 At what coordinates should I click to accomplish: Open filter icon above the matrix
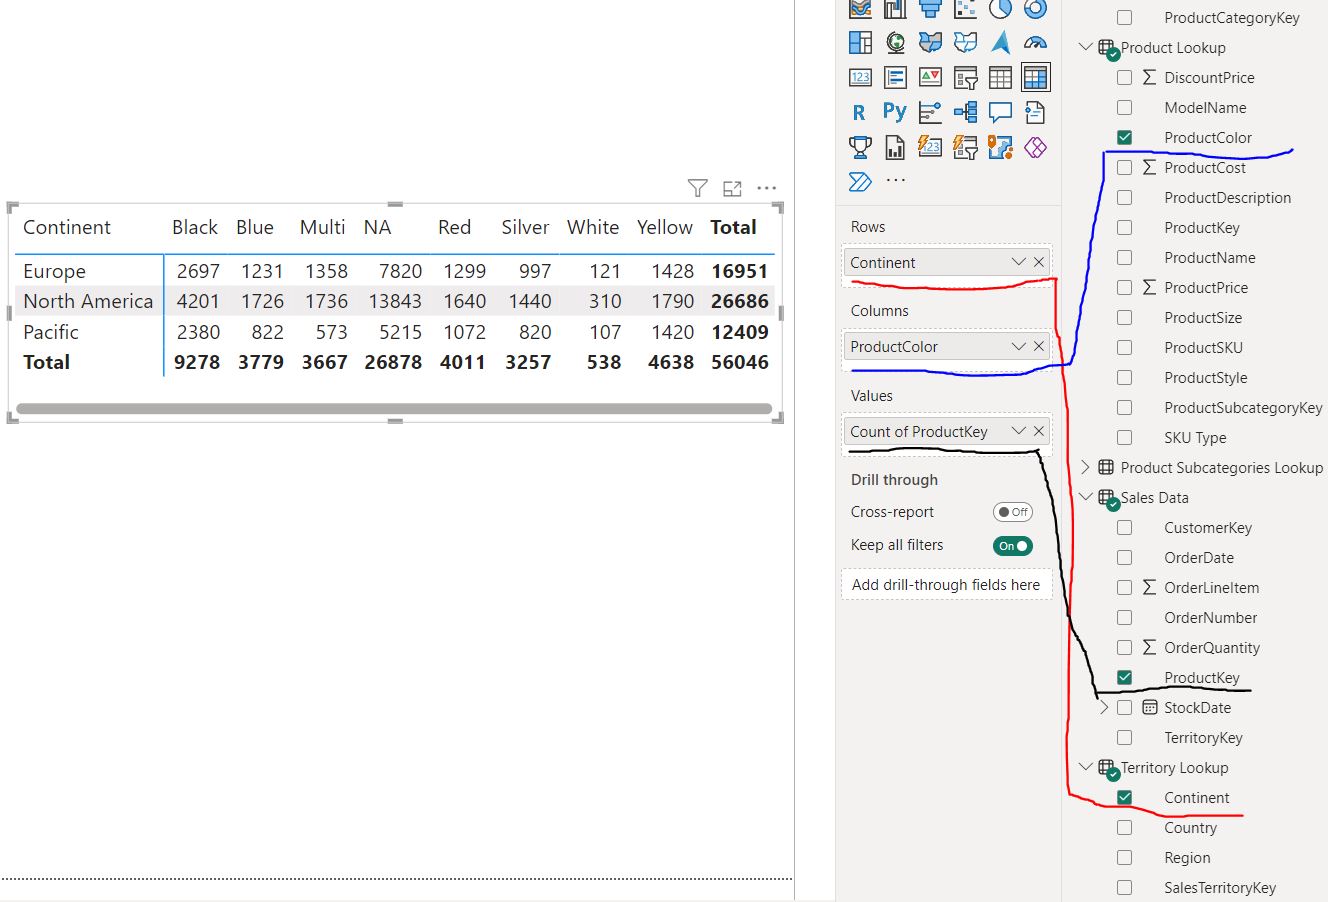click(x=698, y=188)
